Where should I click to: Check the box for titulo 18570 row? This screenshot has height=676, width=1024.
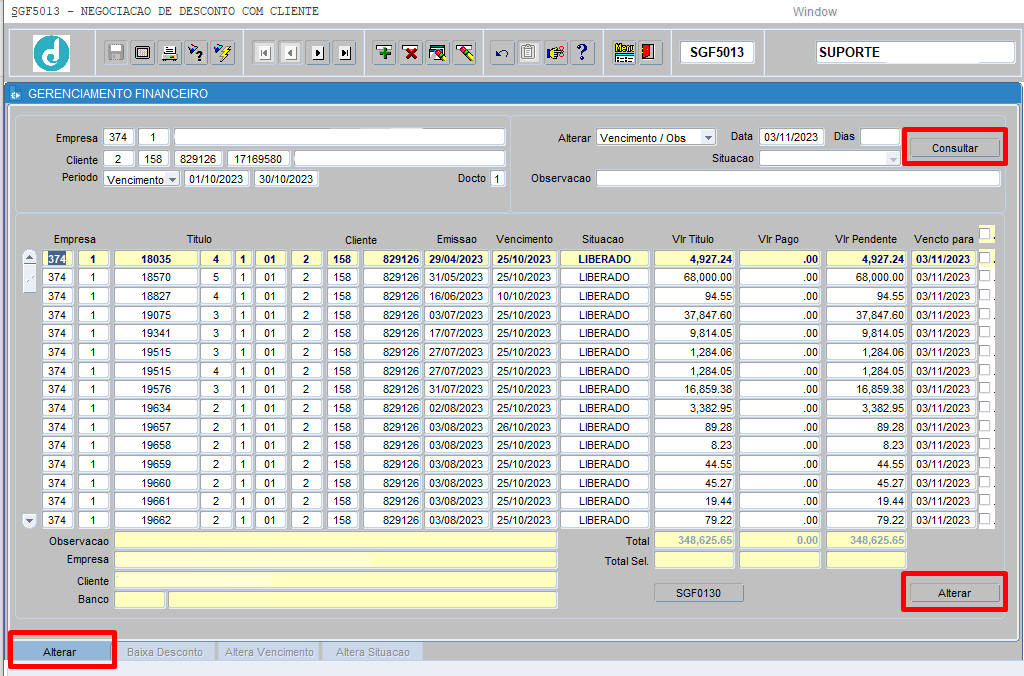pyautogui.click(x=984, y=276)
